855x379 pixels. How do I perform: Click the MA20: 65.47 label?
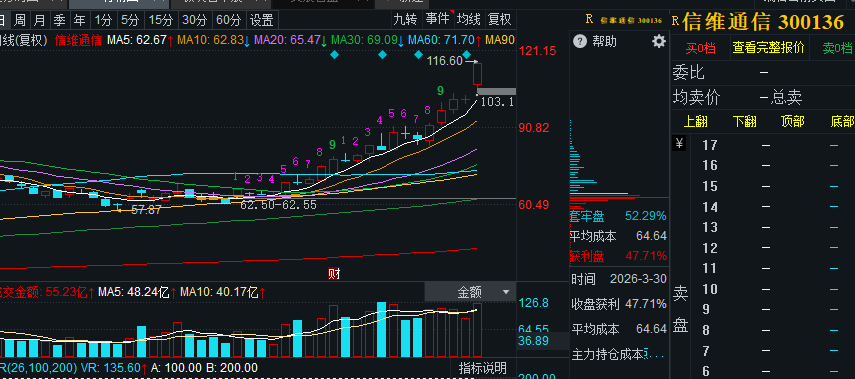pos(291,40)
